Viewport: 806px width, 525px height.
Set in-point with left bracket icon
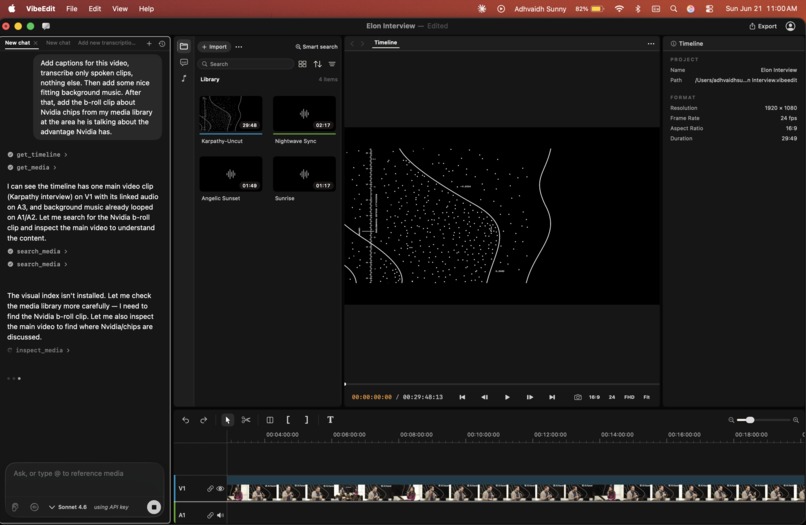point(288,420)
